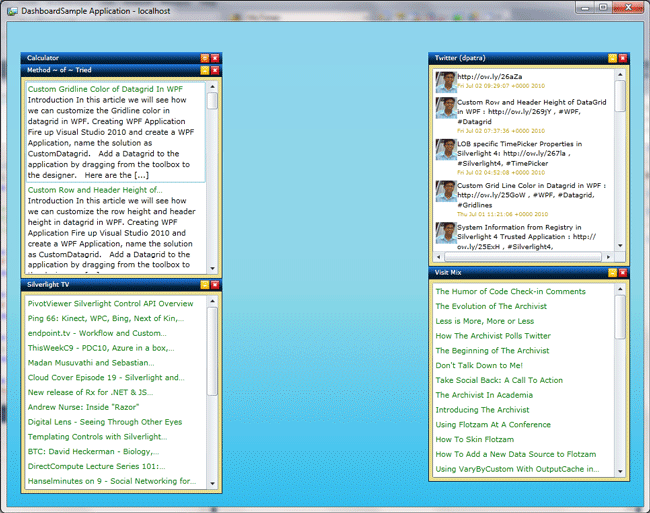
Task: Open Andrew Nurse: Inside "Razor"
Action: [83, 407]
